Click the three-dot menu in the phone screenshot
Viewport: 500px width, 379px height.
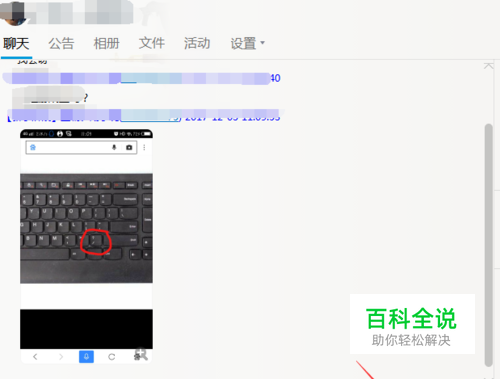point(144,147)
